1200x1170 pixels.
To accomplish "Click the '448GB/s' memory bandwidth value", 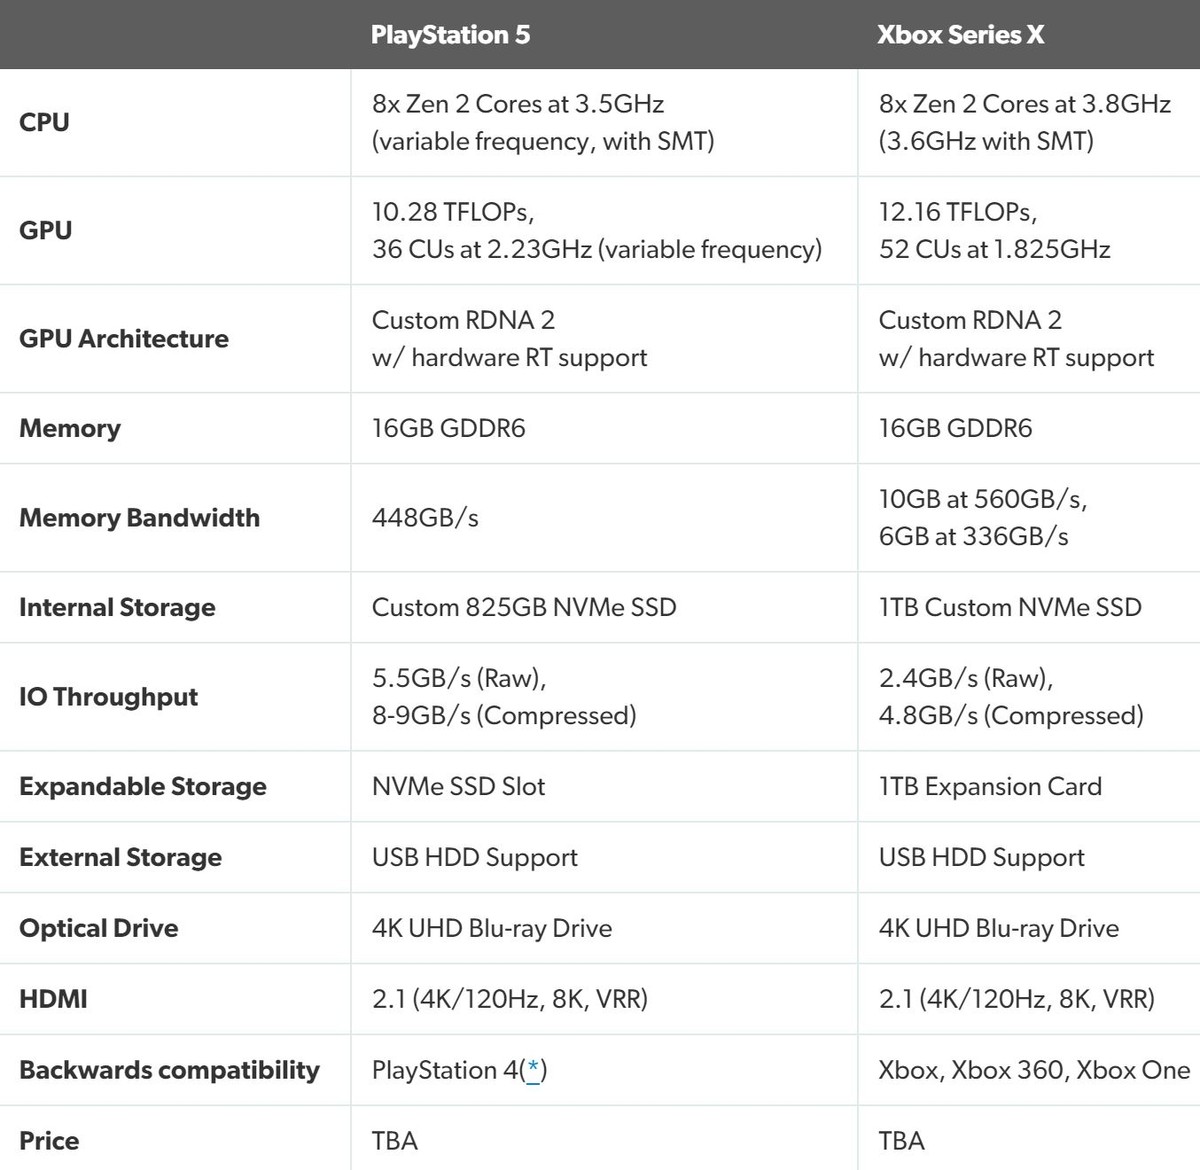I will 425,517.
